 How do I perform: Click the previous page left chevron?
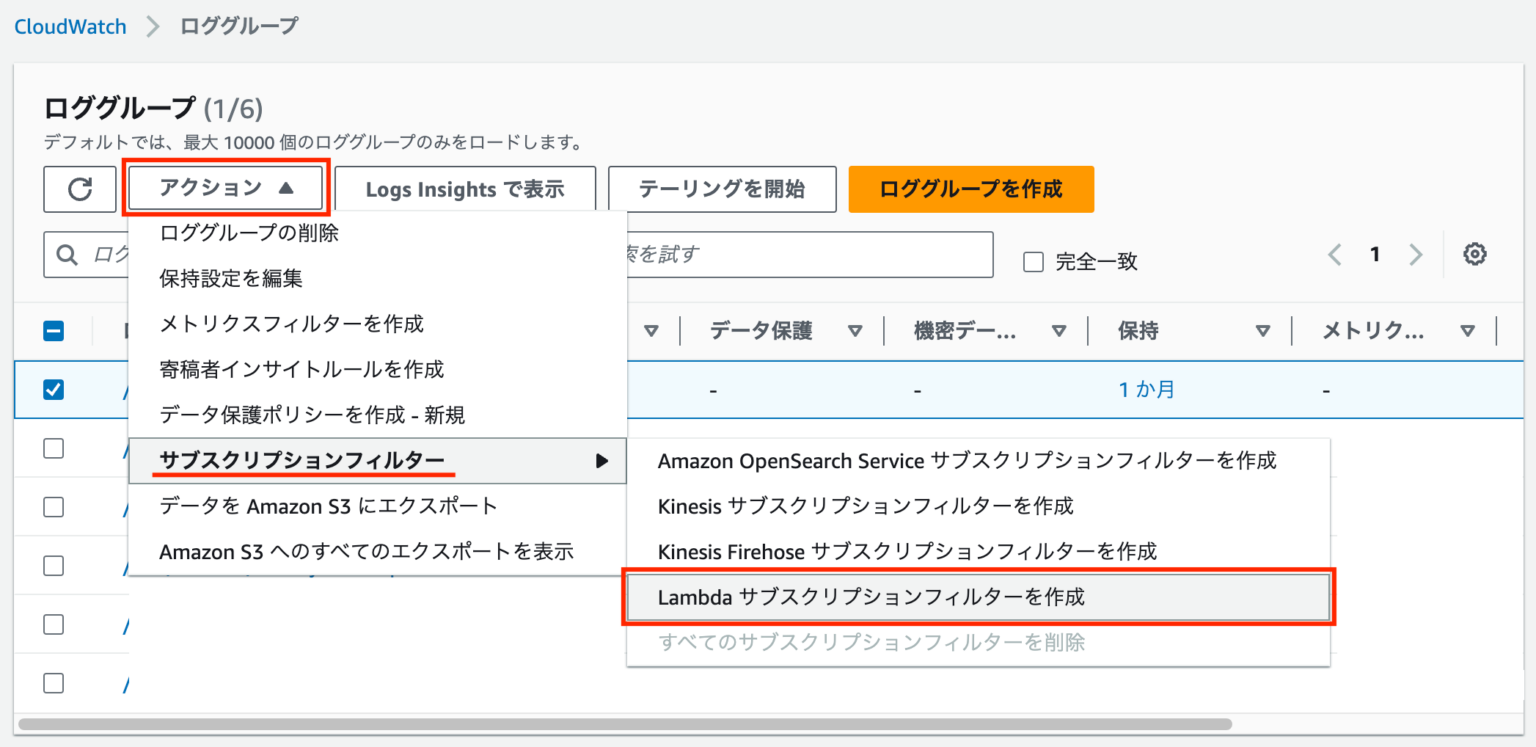(1334, 254)
